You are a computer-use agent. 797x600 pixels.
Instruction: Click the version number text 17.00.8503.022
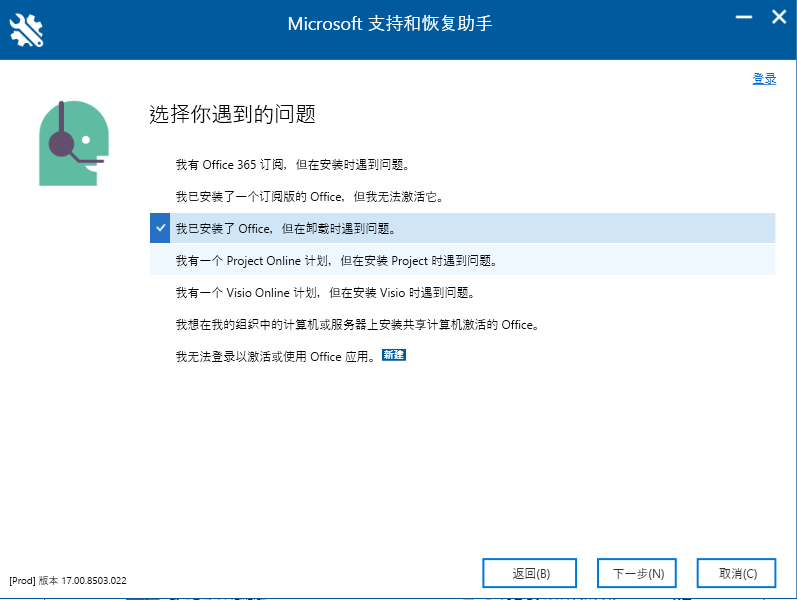click(94, 581)
